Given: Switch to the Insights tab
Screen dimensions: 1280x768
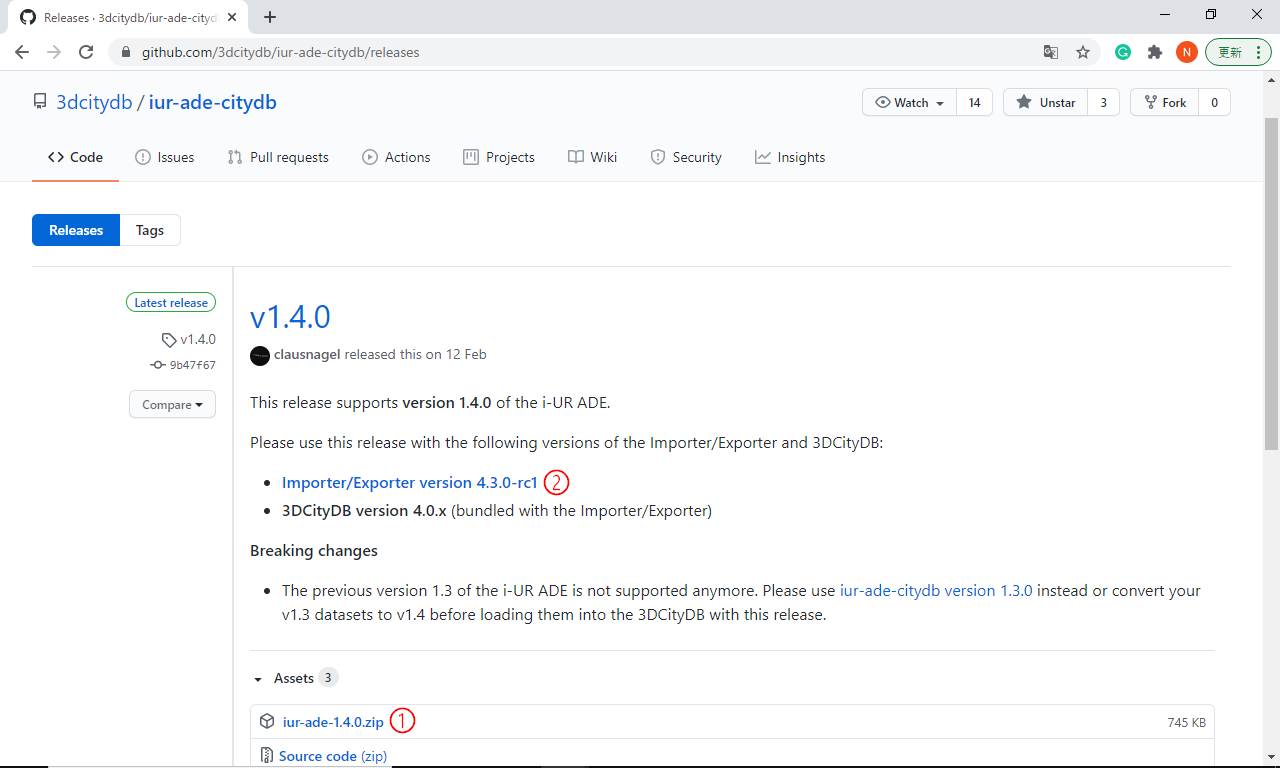Looking at the screenshot, I should click(790, 157).
